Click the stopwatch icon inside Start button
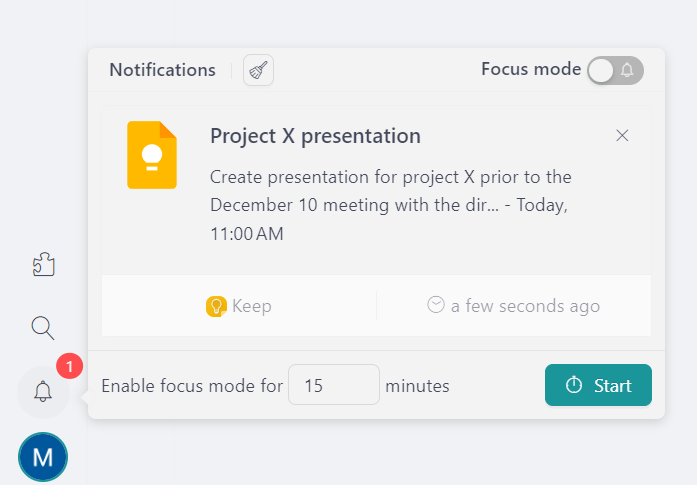 574,385
